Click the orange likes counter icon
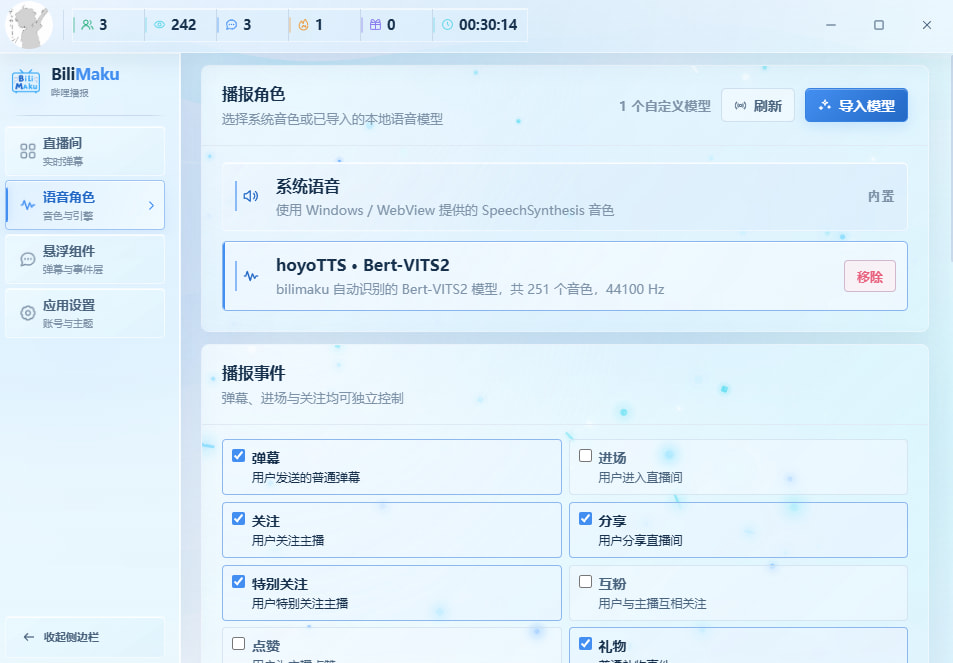Screen dimensions: 953x663 [303, 25]
